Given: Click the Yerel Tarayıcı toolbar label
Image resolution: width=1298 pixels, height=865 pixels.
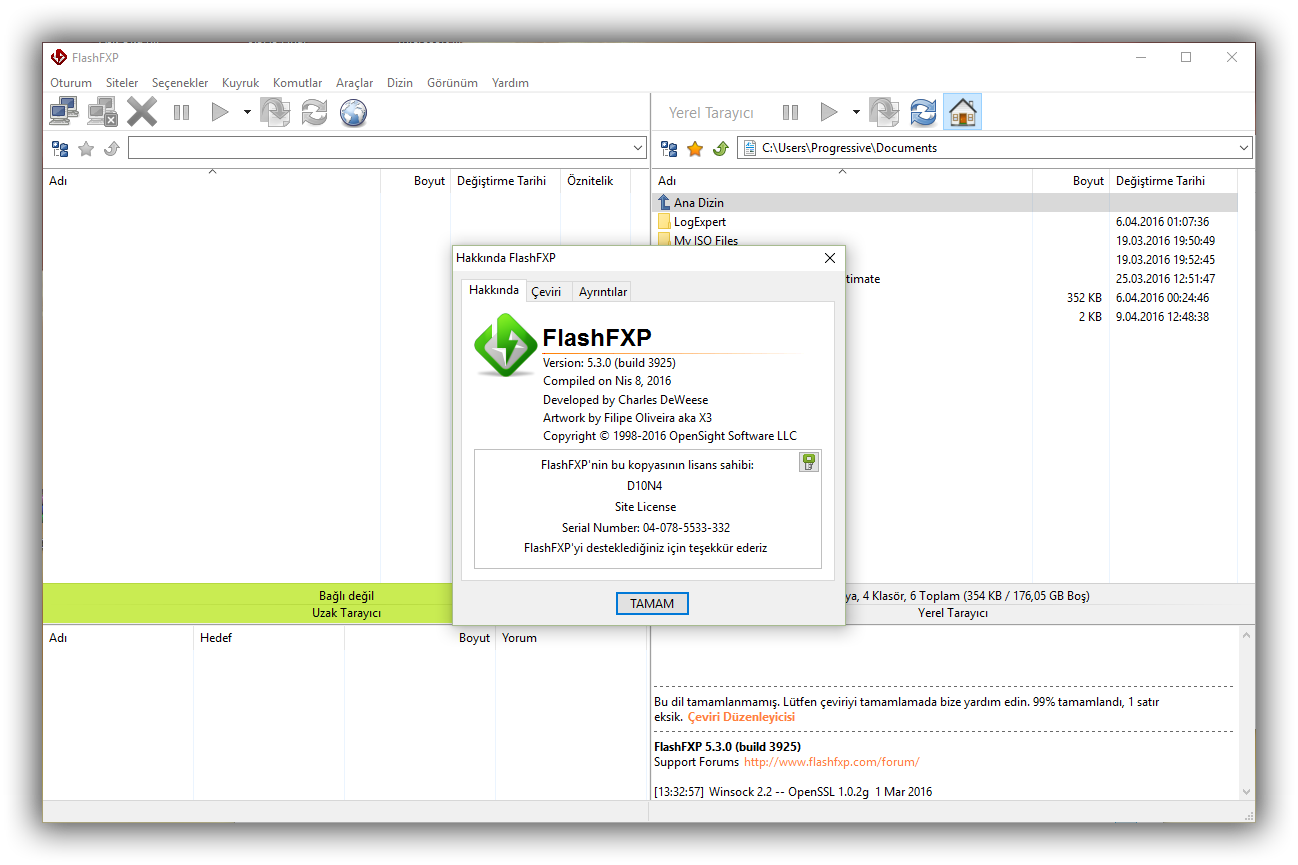Looking at the screenshot, I should [x=711, y=113].
